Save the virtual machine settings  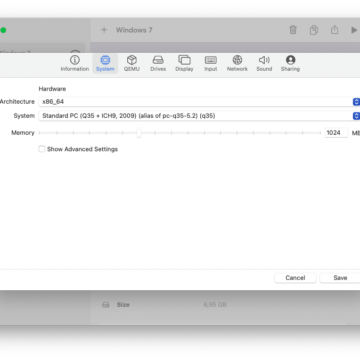tap(340, 278)
